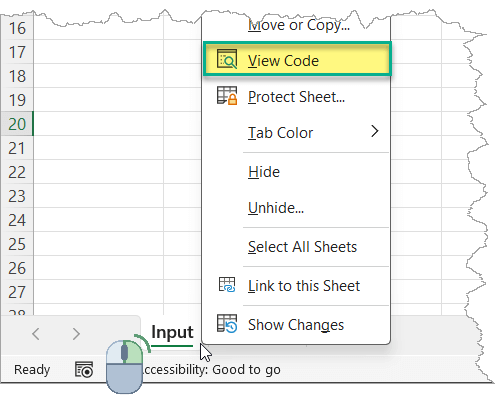The image size is (496, 396).
Task: Click the View Code magnifier icon
Action: tap(227, 59)
